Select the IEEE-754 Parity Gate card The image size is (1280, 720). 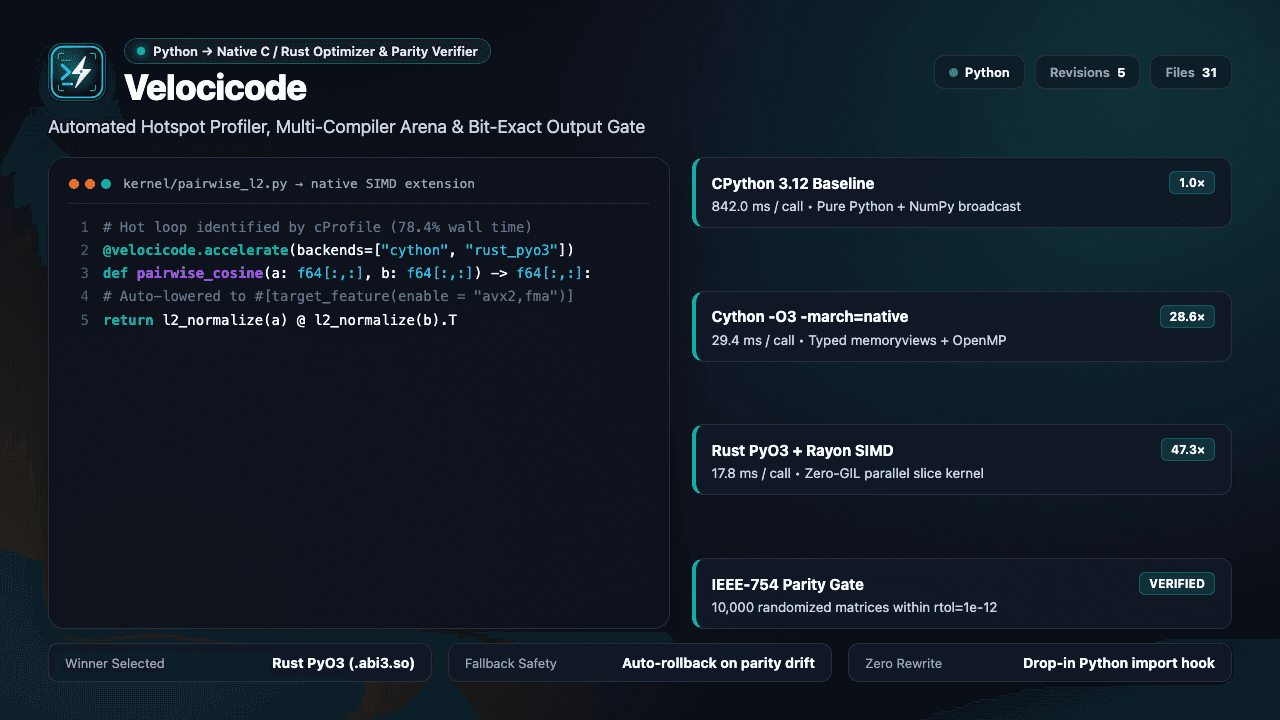(x=961, y=594)
